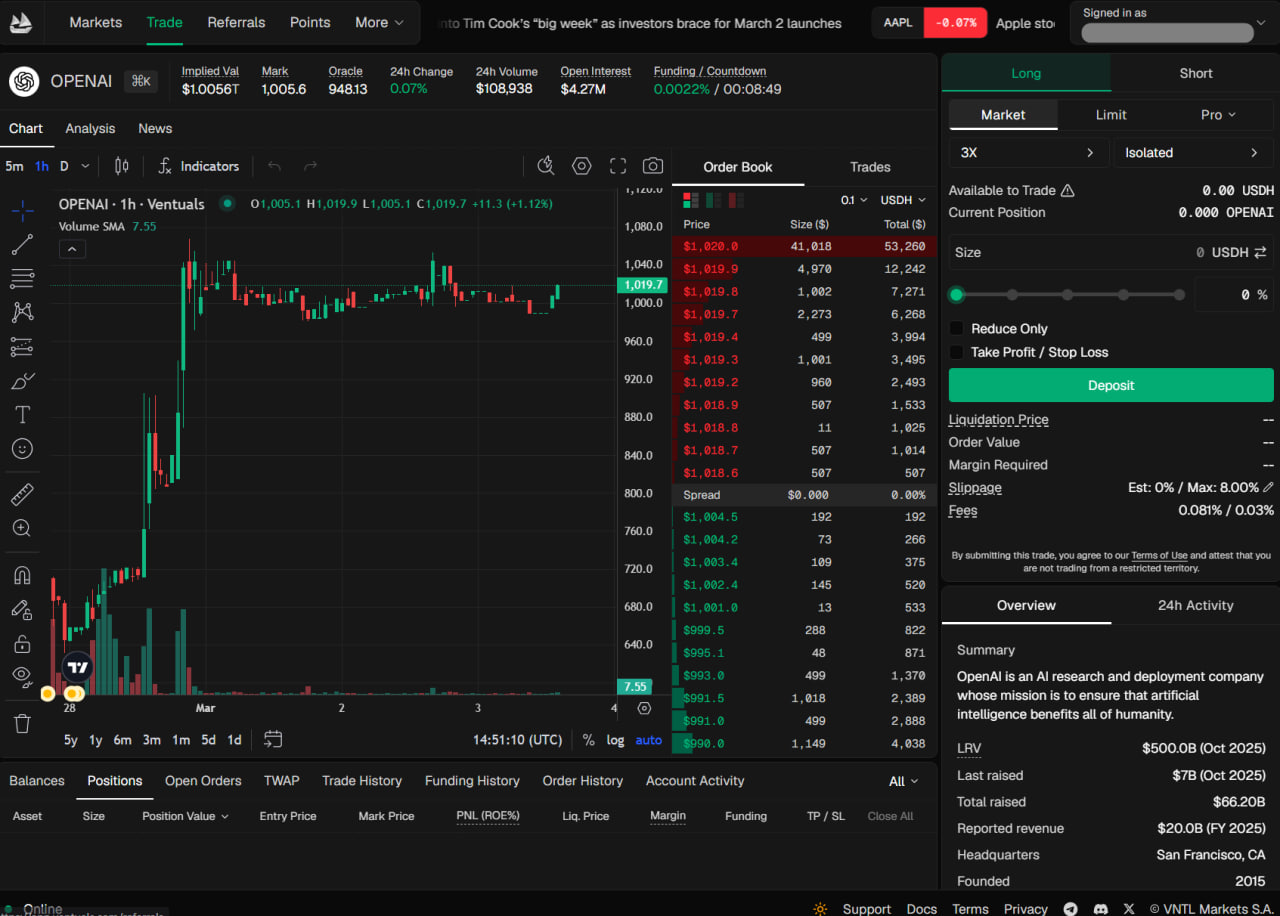Collapse the chart indicator legend
1280x916 pixels.
[x=72, y=249]
